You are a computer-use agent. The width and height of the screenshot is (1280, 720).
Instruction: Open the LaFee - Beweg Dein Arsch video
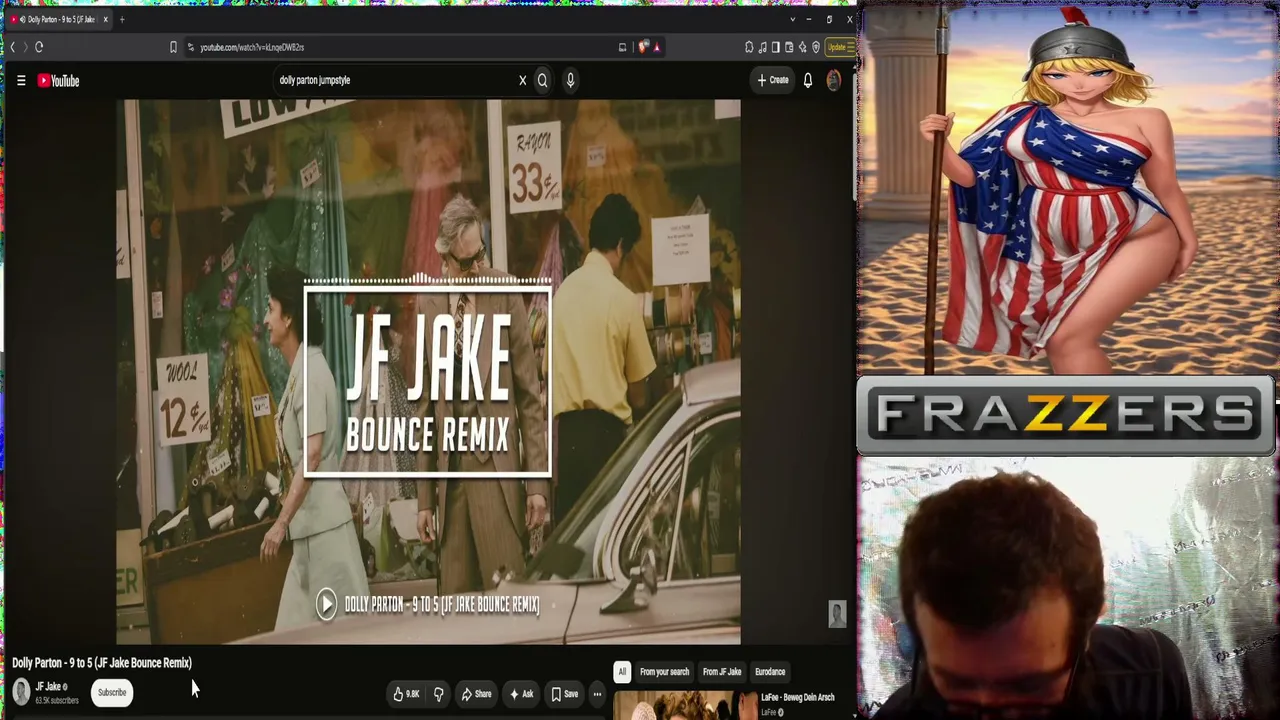[x=798, y=698]
